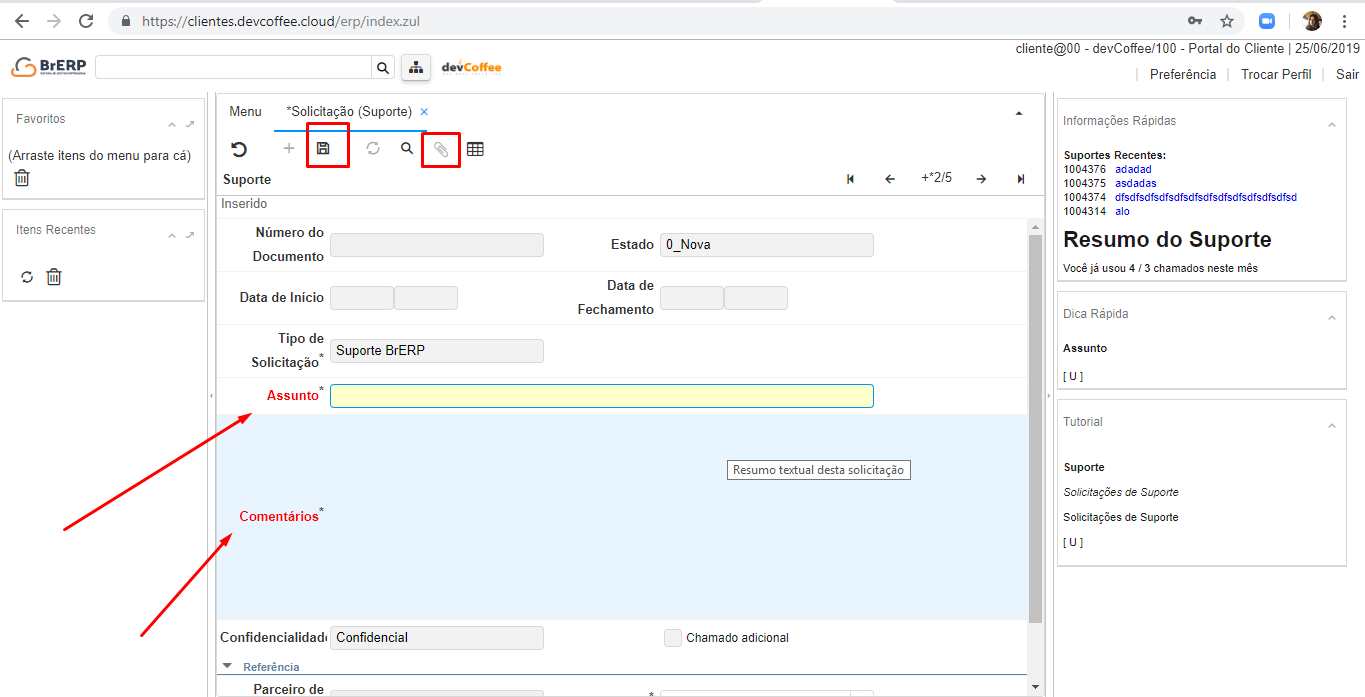Go to the first record arrow

(850, 179)
